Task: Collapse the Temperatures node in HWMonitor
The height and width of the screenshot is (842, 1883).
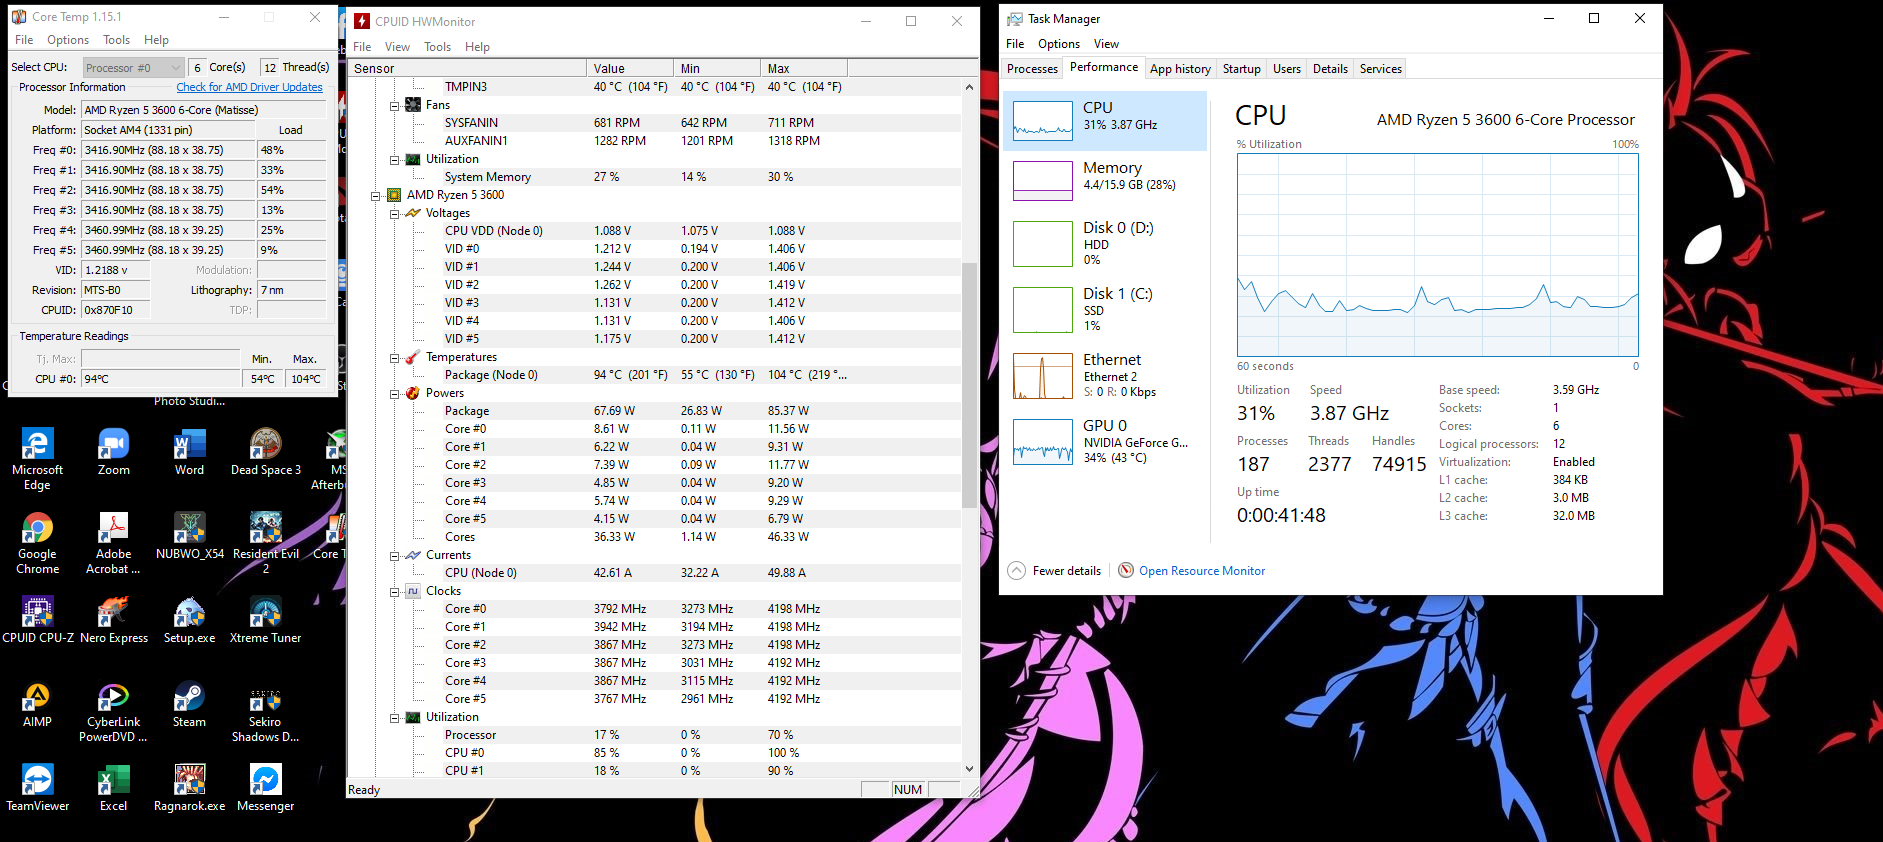Action: pos(395,357)
